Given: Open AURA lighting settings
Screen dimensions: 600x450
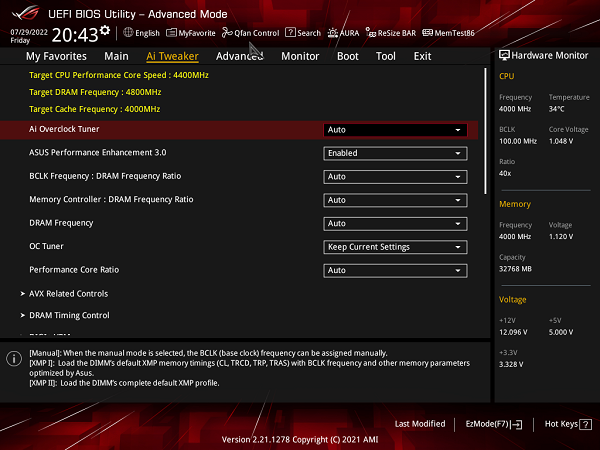Looking at the screenshot, I should tap(343, 33).
